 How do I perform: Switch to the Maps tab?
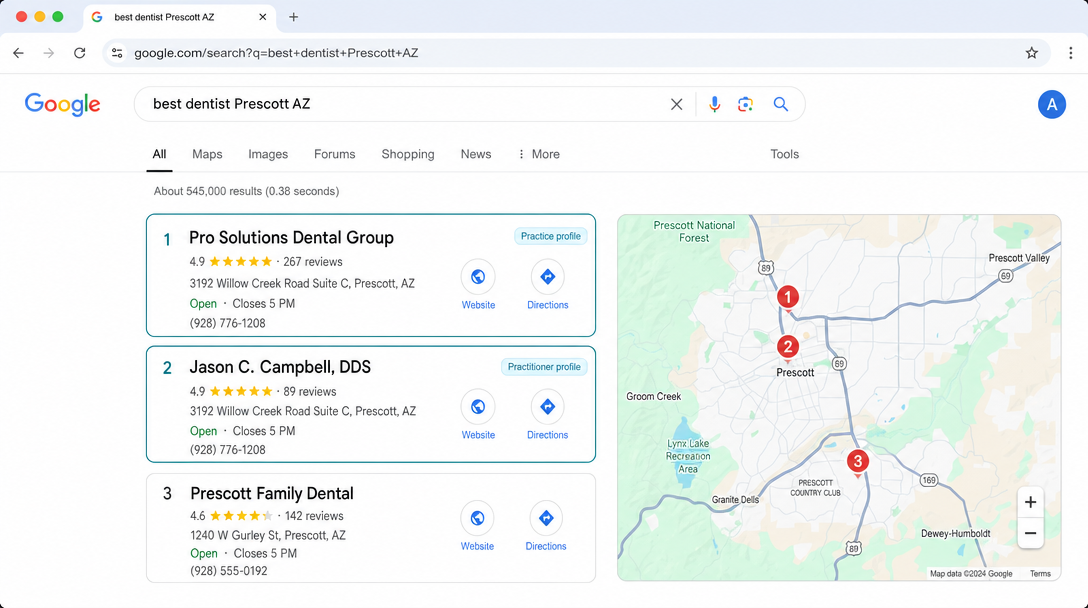(x=207, y=154)
